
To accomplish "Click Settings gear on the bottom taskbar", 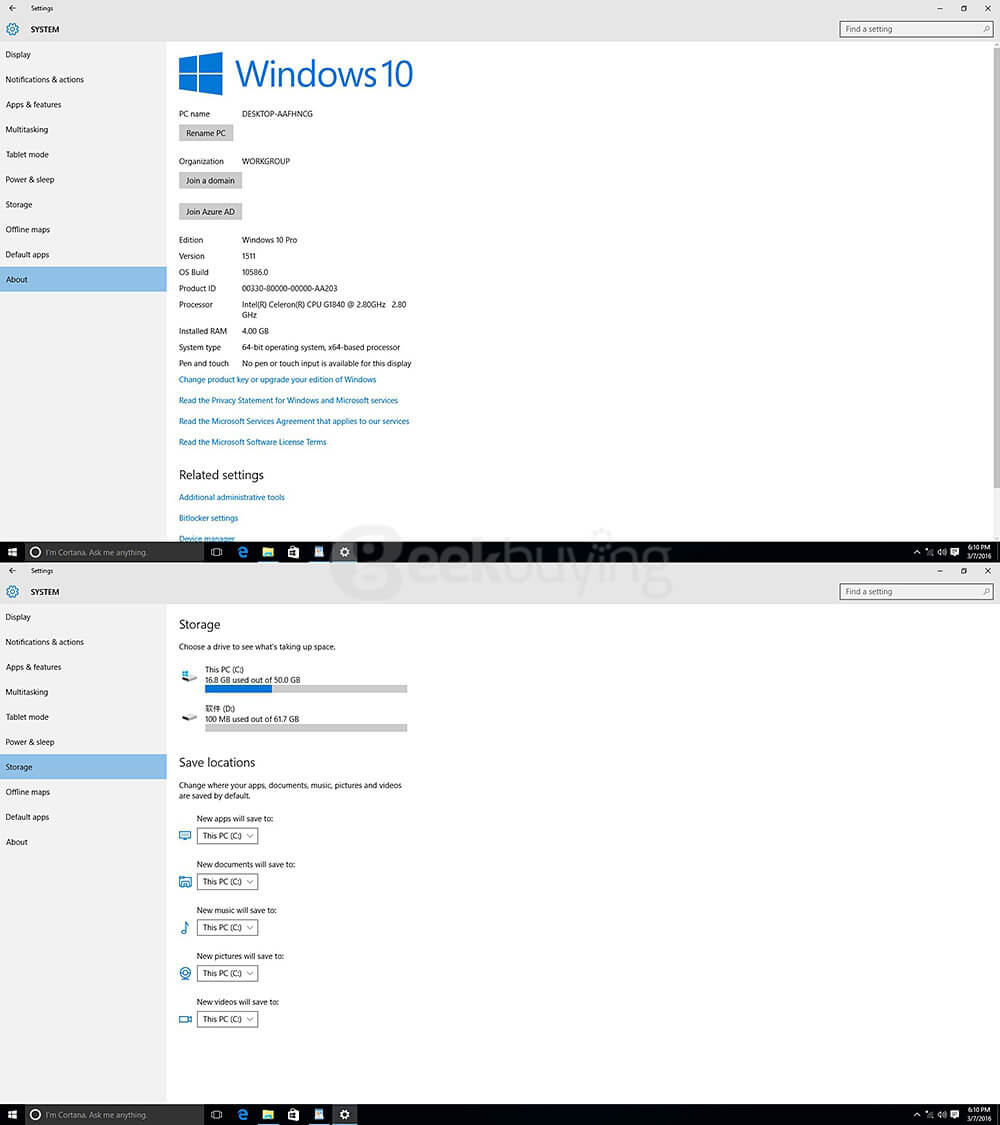I will (344, 1114).
